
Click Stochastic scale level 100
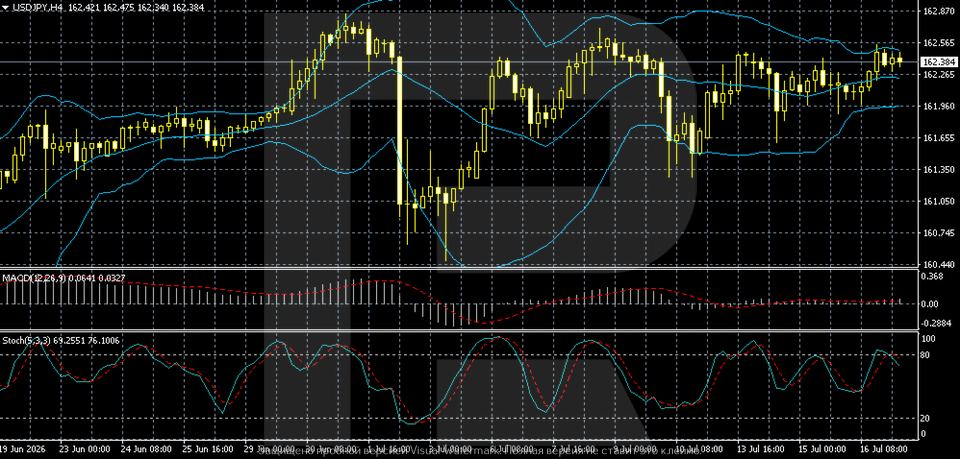coord(928,338)
